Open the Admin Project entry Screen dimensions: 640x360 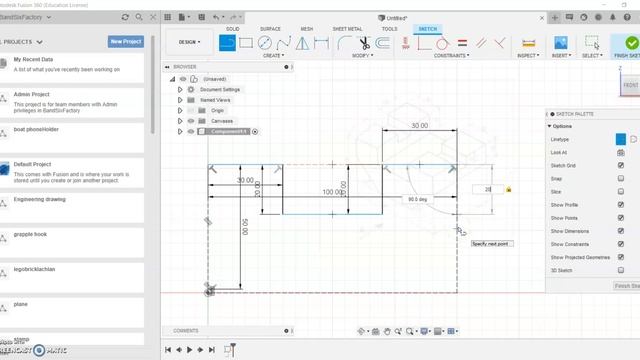pyautogui.click(x=72, y=102)
